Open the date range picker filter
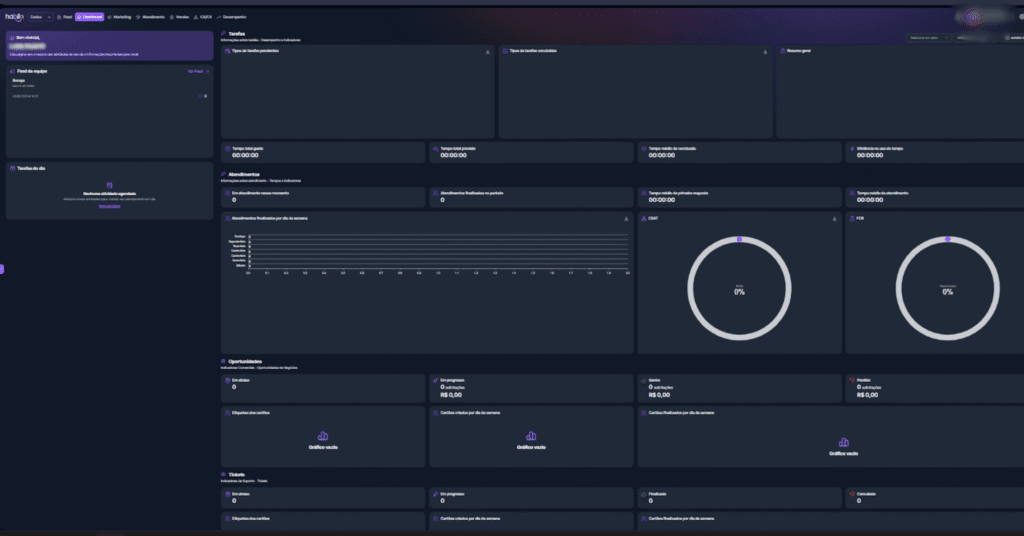 (975, 37)
